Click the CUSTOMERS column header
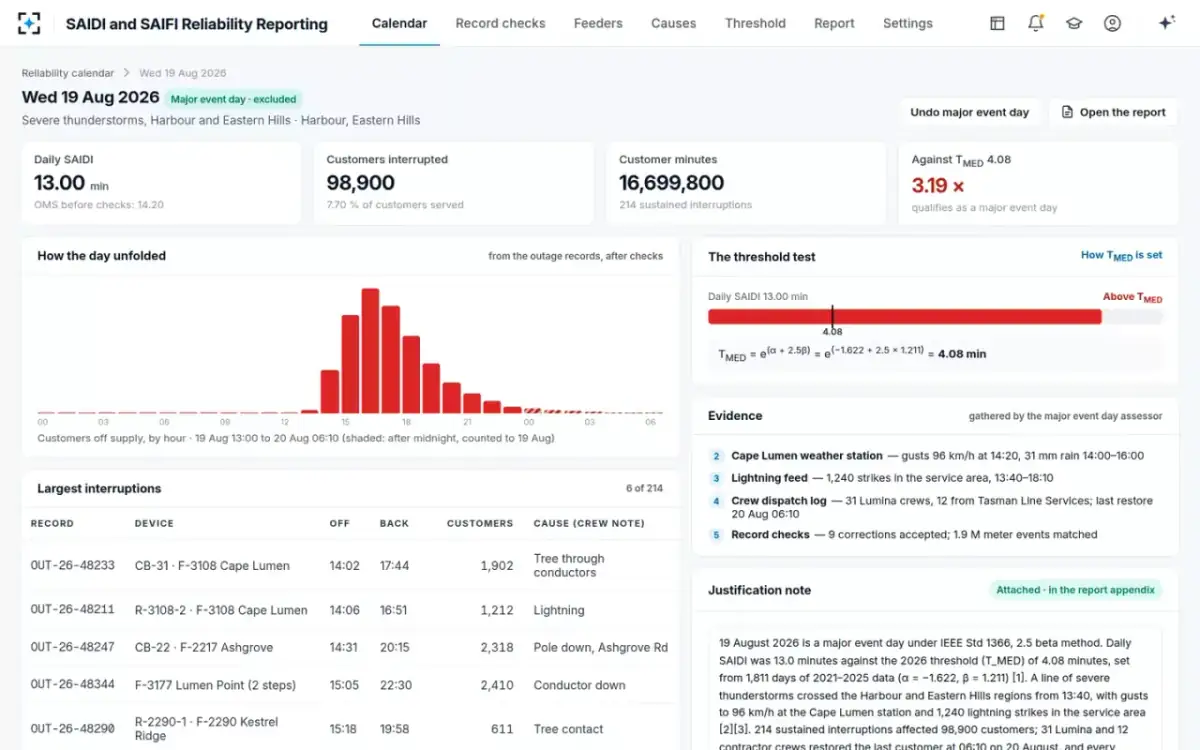This screenshot has height=750, width=1200. [480, 523]
